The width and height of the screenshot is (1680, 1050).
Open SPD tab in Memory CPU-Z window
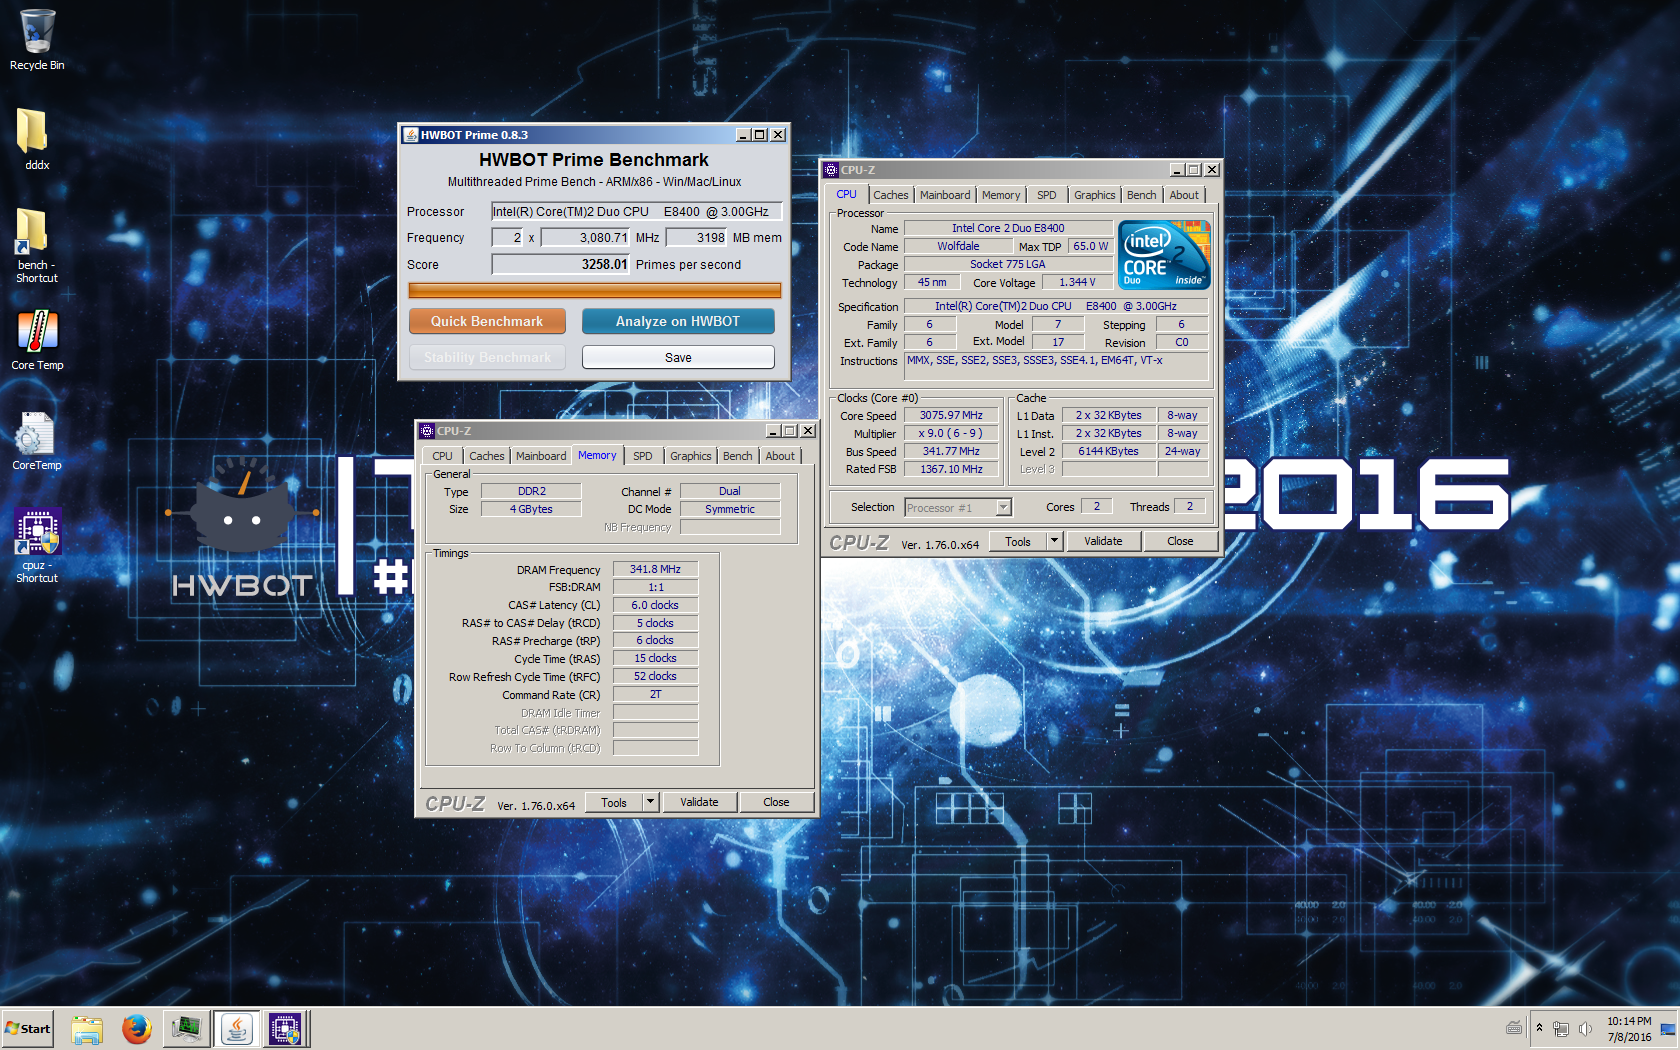[x=643, y=456]
